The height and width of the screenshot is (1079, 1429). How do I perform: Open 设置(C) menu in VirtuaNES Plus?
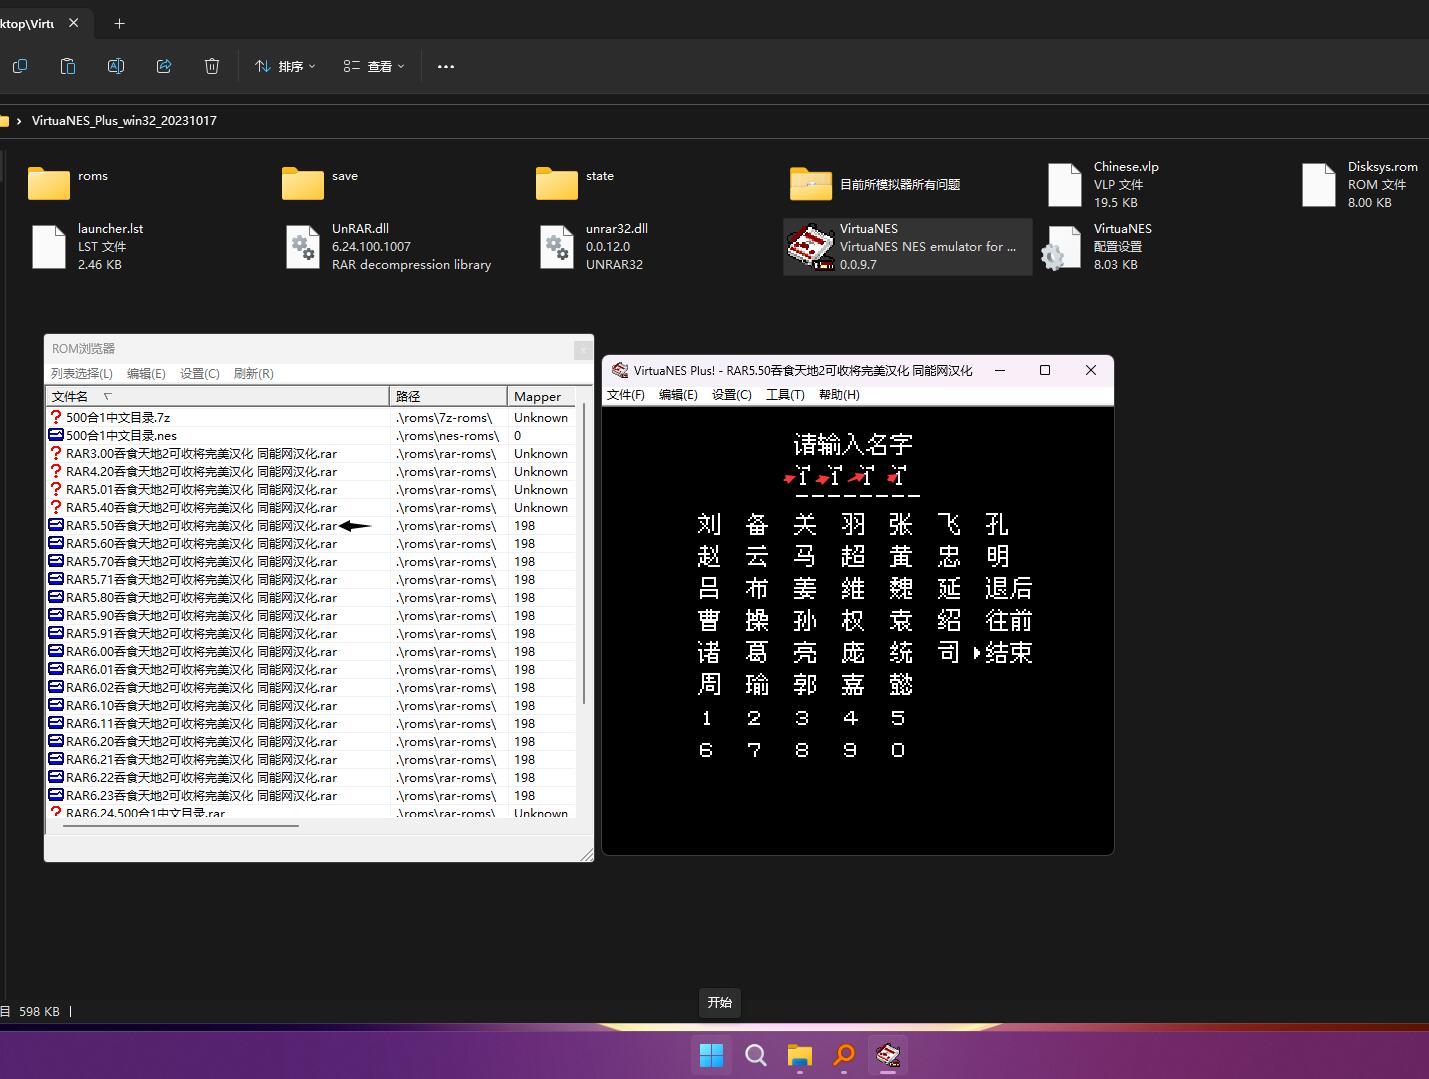point(731,395)
